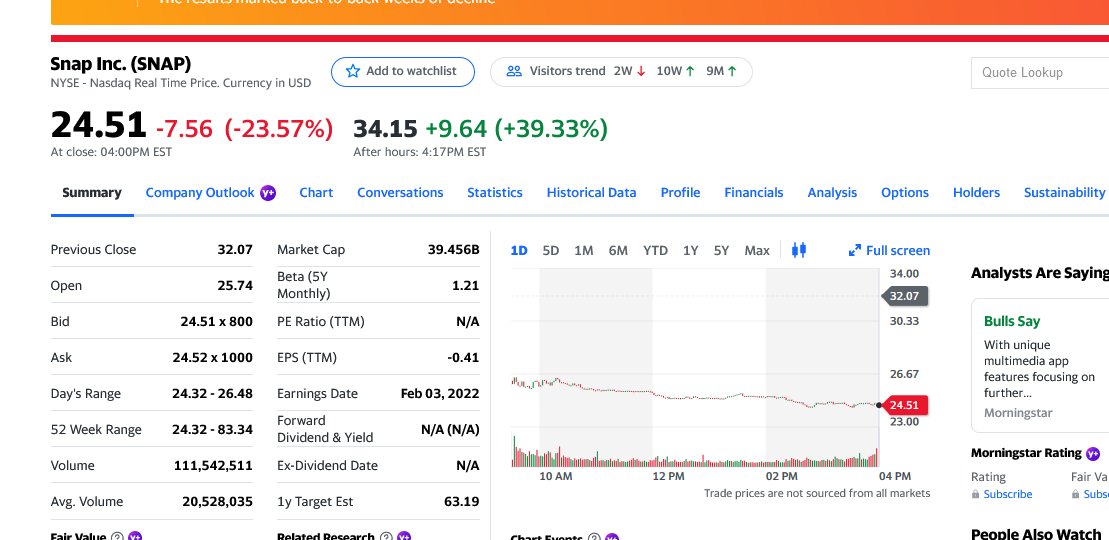Click the Market Cap 39.456B value
The height and width of the screenshot is (540, 1109).
453,249
